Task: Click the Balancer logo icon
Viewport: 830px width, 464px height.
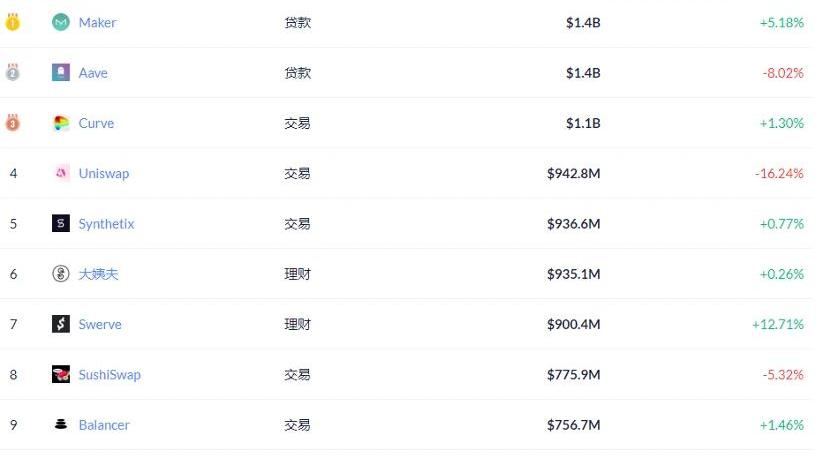Action: tap(61, 425)
